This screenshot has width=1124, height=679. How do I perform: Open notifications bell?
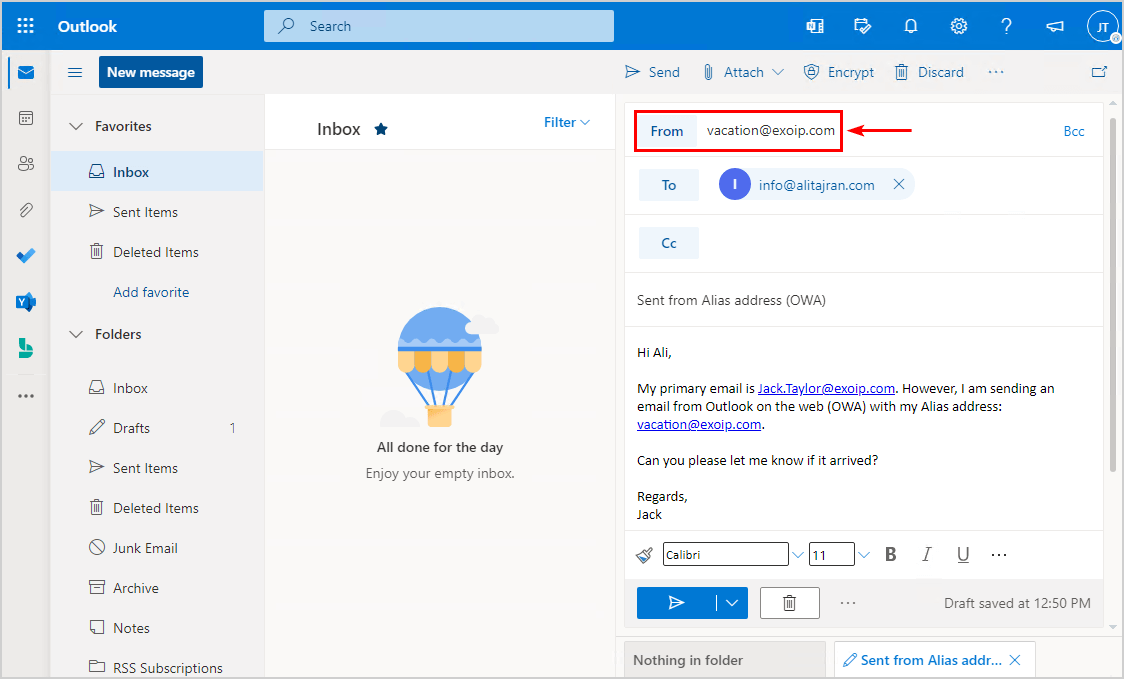click(x=910, y=27)
